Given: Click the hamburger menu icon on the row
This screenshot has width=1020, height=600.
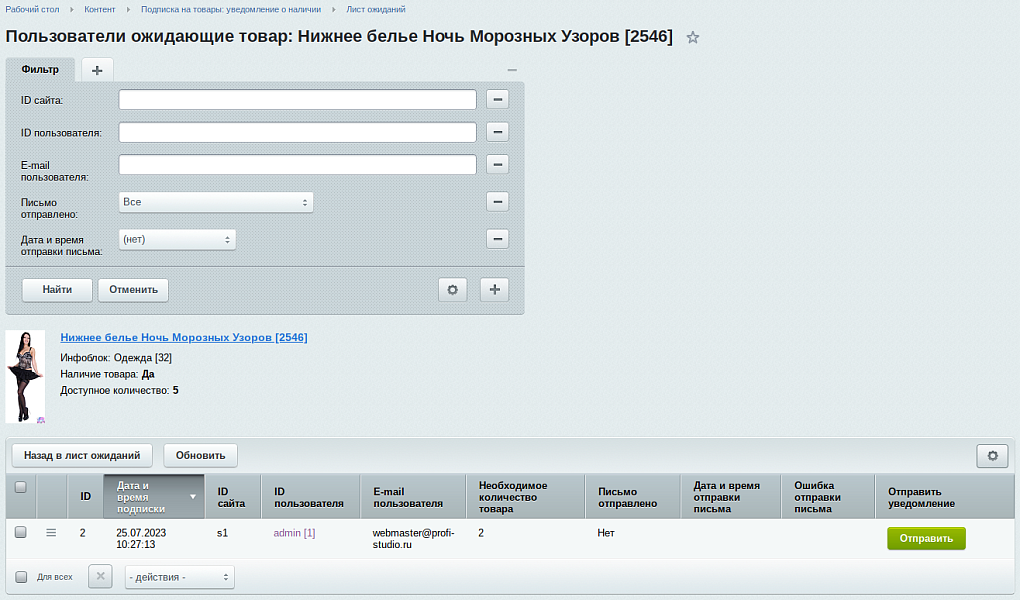Looking at the screenshot, I should (51, 533).
